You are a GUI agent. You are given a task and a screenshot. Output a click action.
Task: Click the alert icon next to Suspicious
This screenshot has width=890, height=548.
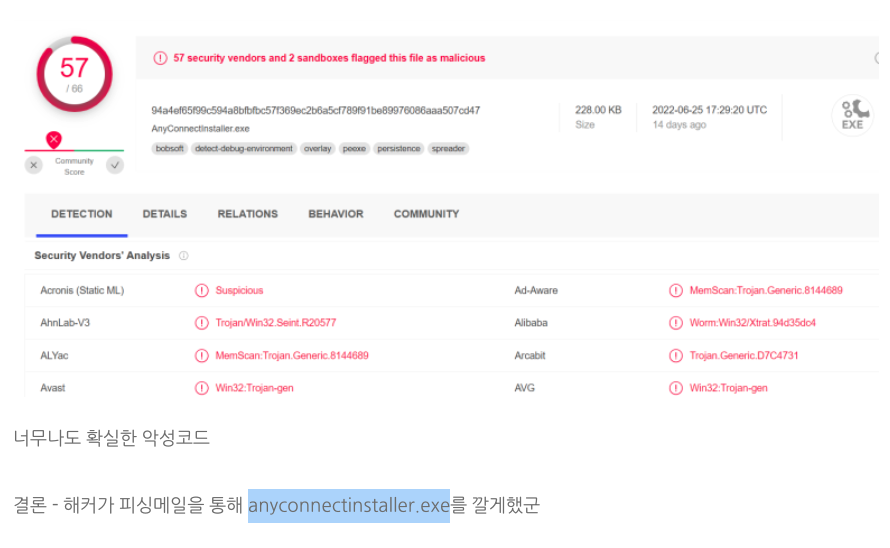pos(201,291)
